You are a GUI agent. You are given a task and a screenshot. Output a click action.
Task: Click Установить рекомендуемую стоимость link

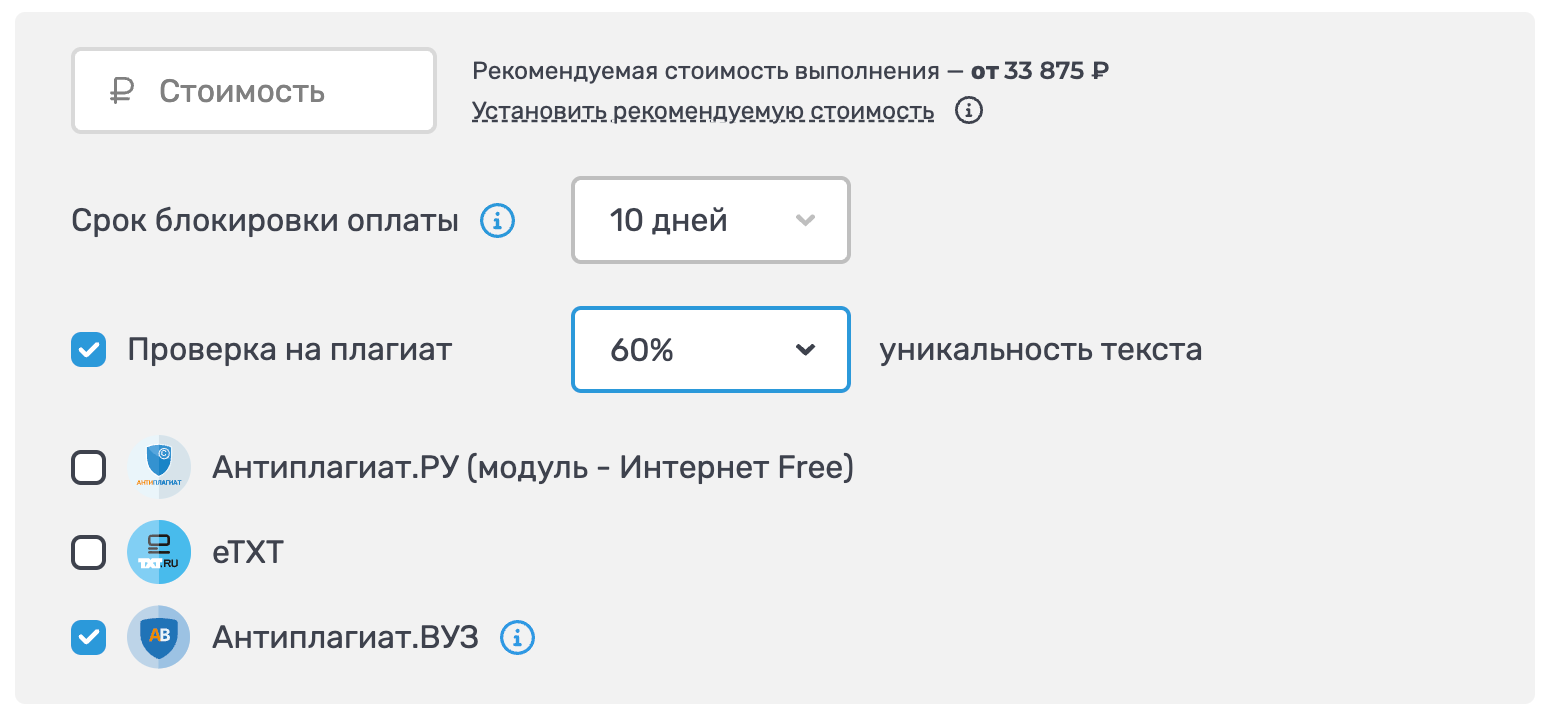(x=703, y=111)
